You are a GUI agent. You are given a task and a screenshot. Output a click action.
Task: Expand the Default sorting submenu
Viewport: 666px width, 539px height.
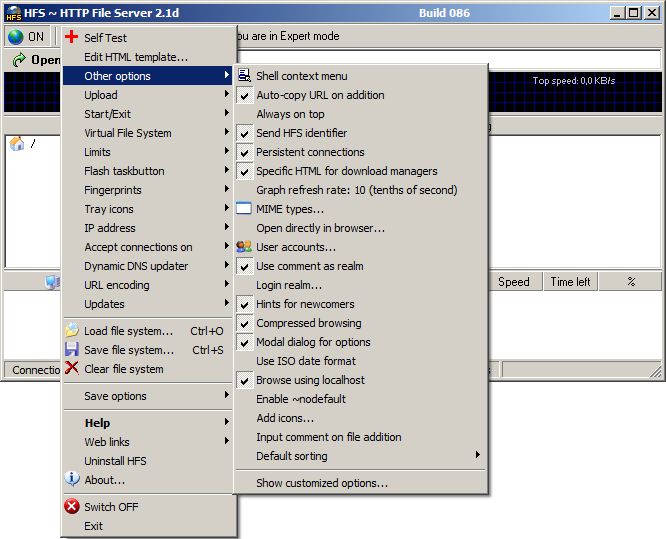click(x=292, y=456)
